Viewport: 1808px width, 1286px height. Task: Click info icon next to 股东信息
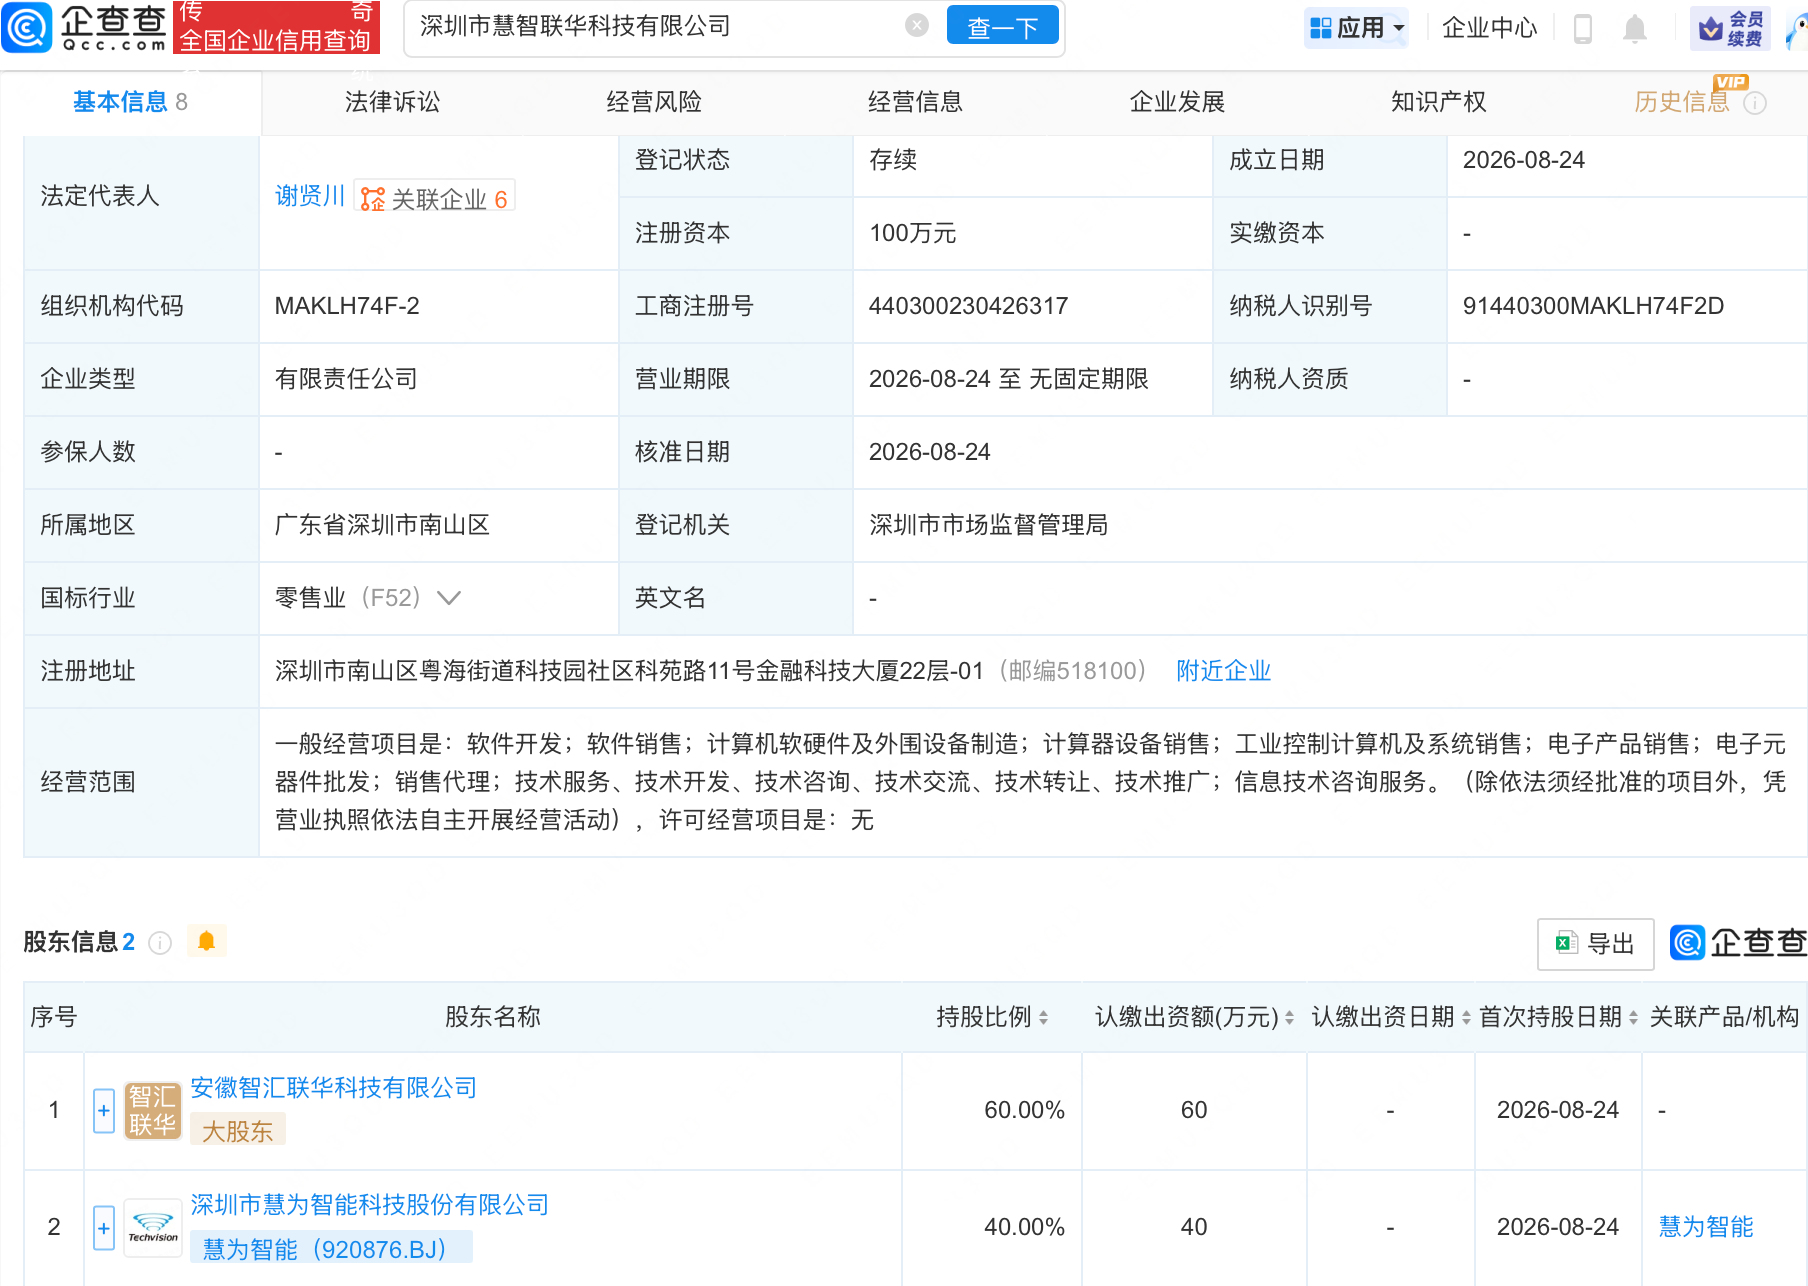(160, 943)
